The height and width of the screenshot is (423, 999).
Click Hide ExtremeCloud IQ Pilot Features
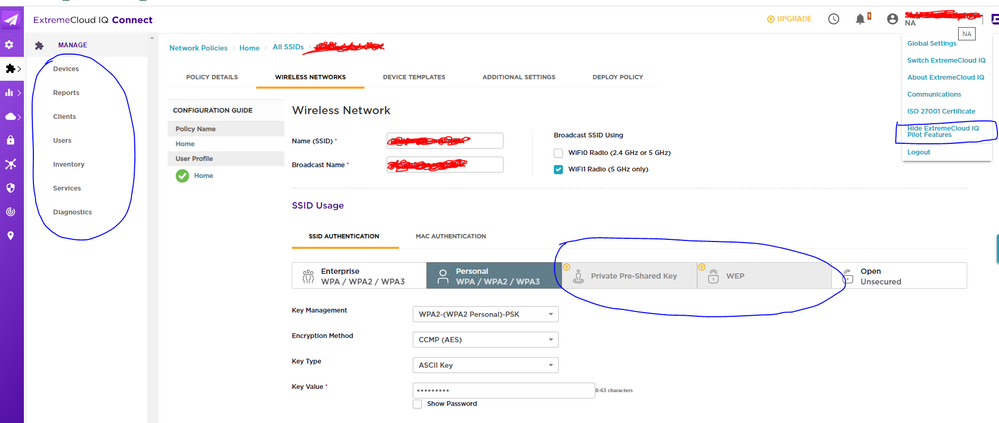[x=943, y=131]
